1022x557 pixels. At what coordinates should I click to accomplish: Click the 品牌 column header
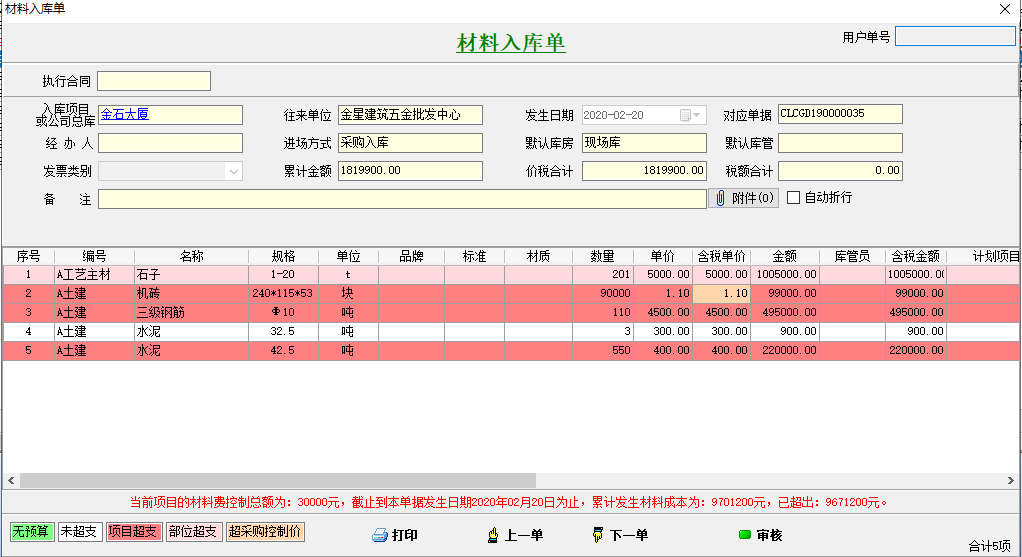point(411,257)
